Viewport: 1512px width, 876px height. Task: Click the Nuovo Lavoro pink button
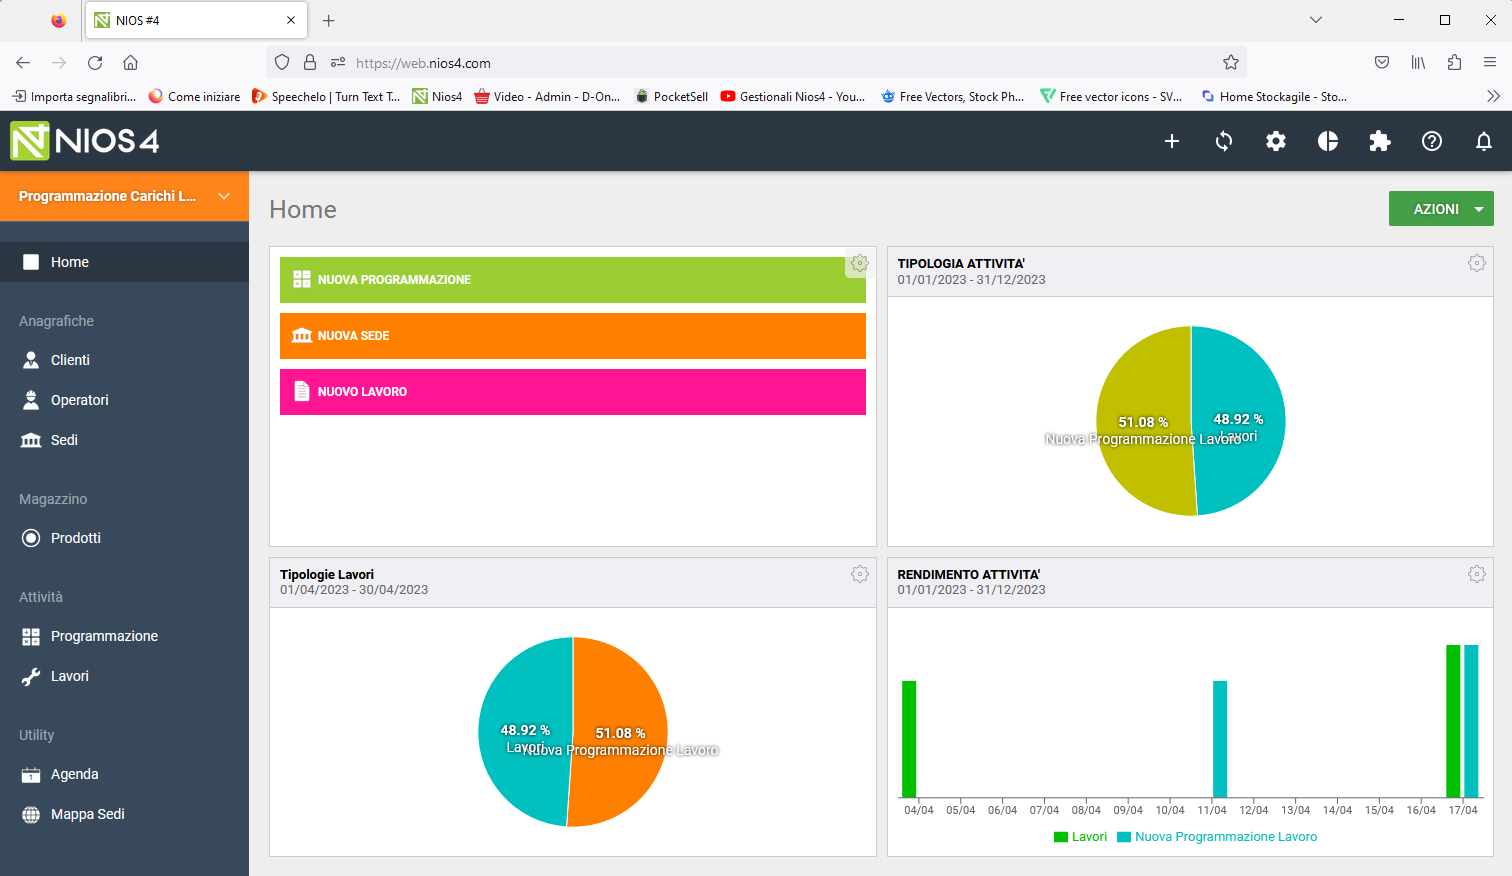pos(572,392)
